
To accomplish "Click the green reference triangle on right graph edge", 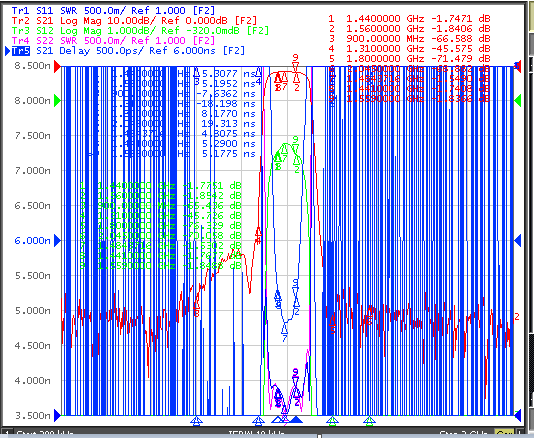I will click(x=518, y=101).
